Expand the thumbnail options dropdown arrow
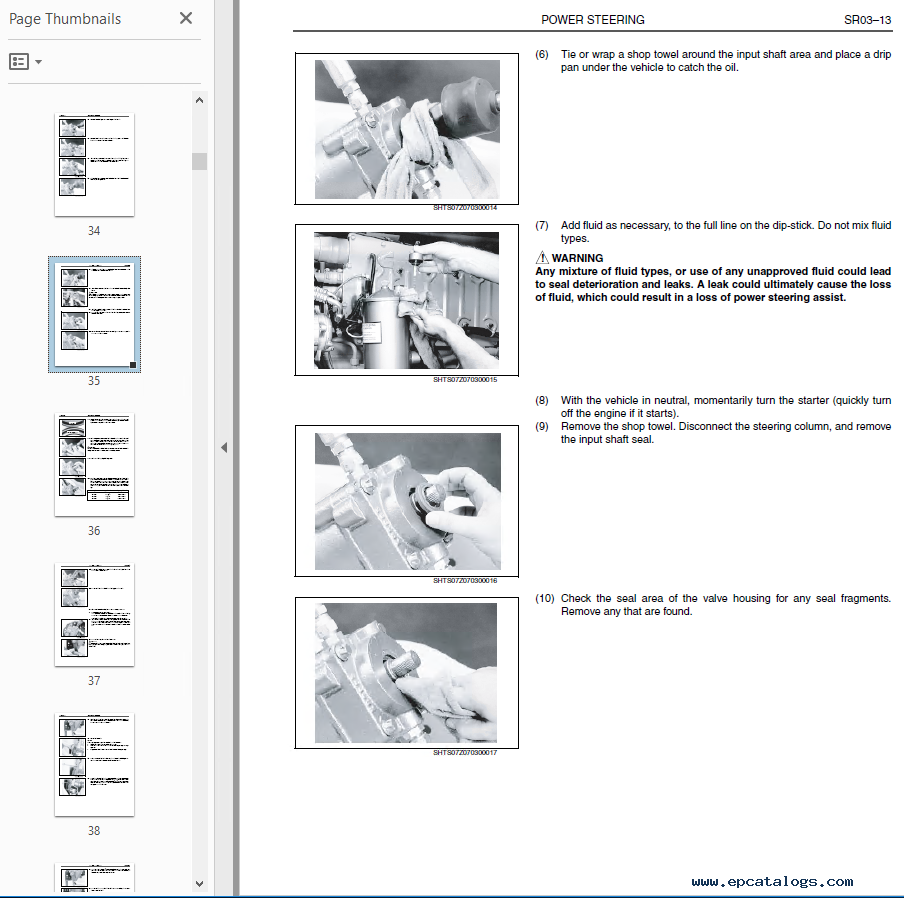The width and height of the screenshot is (904, 898). click(39, 62)
